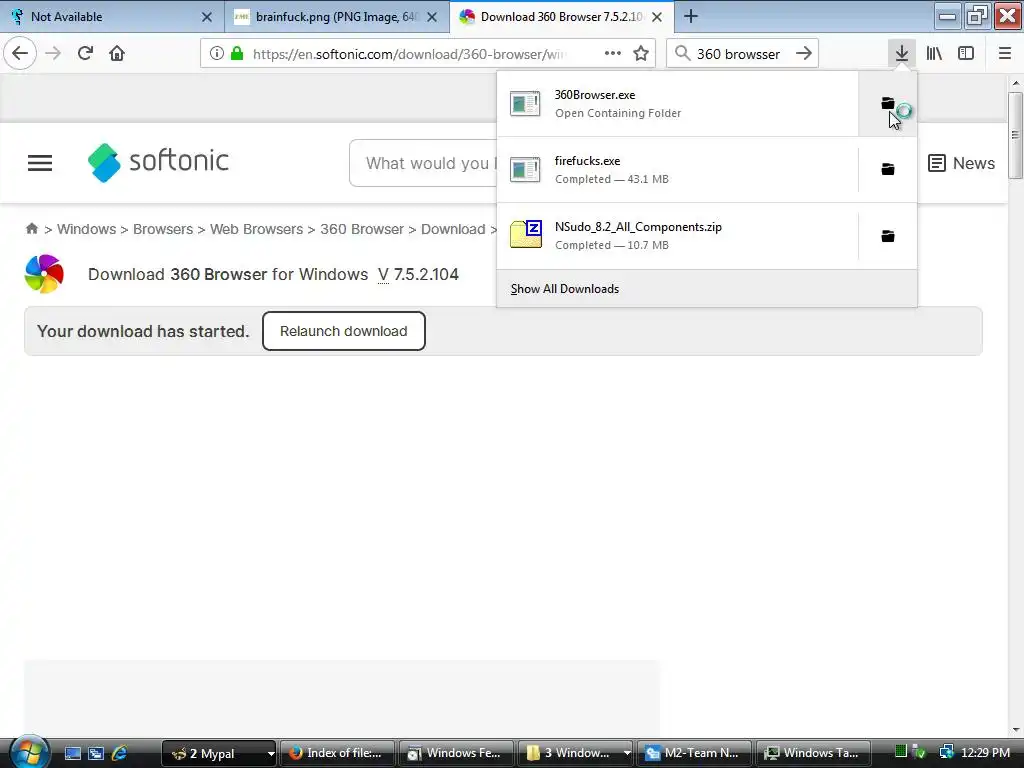Select the NSudo_8.2_All_Components.zip entry

(x=677, y=236)
